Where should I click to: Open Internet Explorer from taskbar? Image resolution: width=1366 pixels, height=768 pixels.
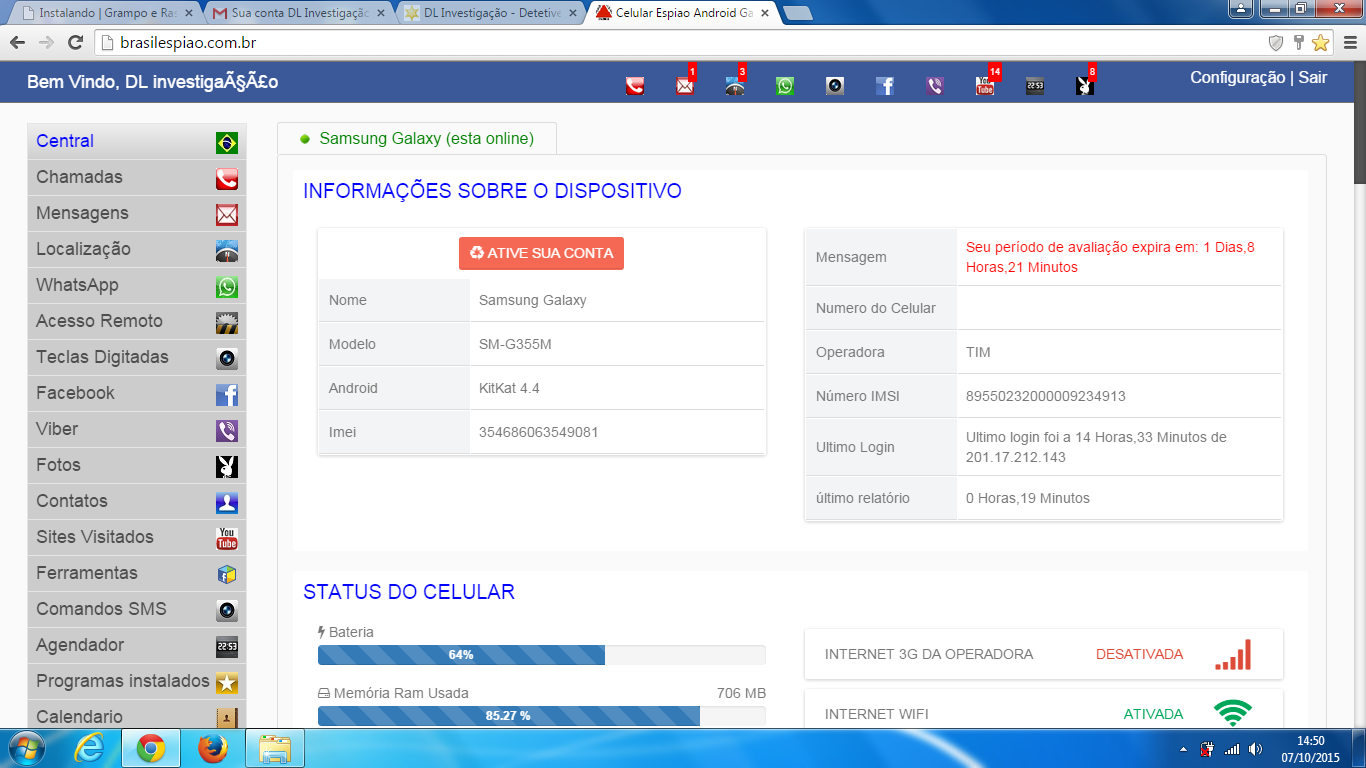click(89, 748)
